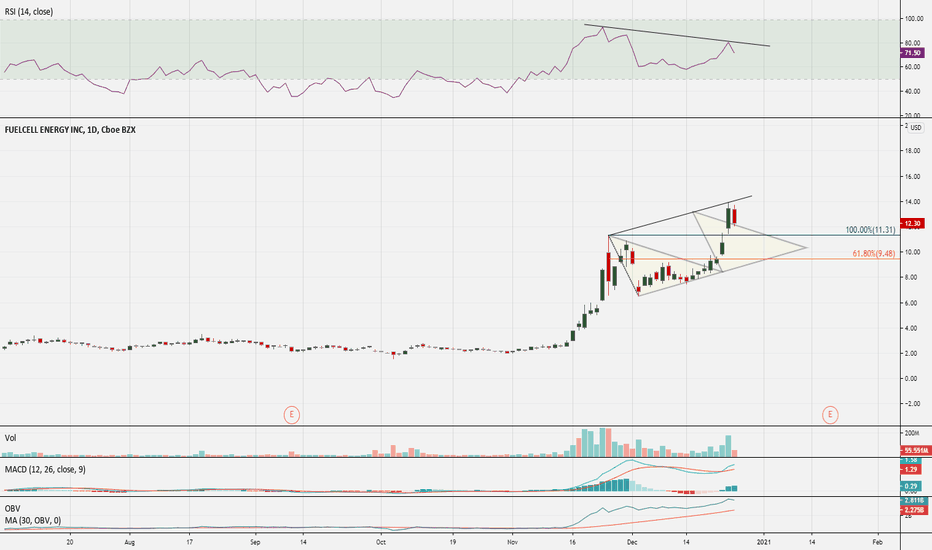Click the Feb date label on time axis

877,542
